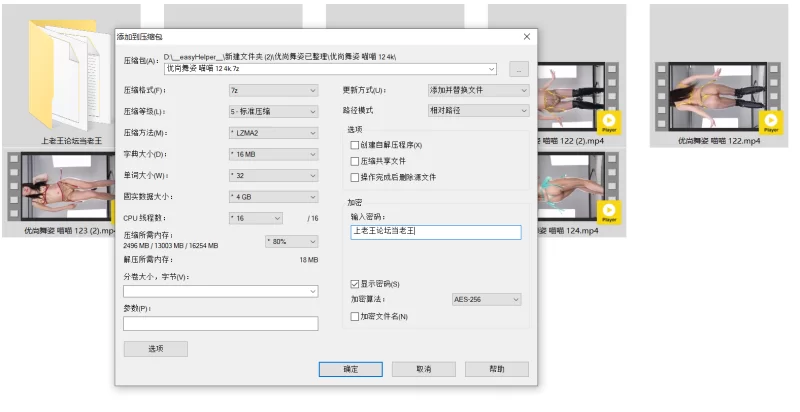Expand the 压缩等级 dropdown showing 标准压缩
The width and height of the screenshot is (800, 412).
click(x=273, y=111)
